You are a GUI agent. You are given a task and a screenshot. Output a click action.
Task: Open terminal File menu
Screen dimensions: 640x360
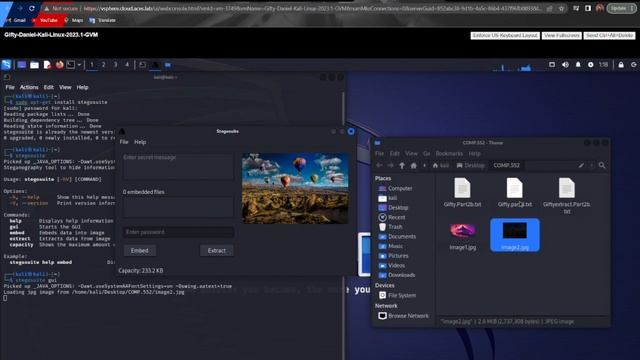point(10,87)
